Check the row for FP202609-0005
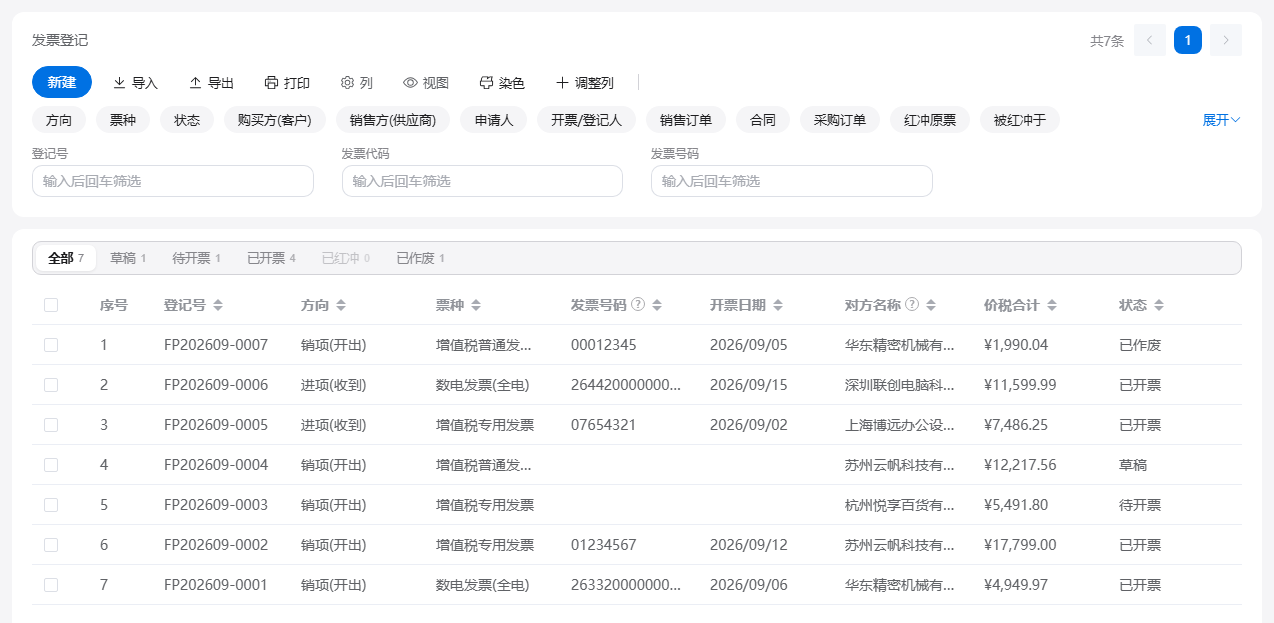Viewport: 1274px width, 623px height. coord(51,425)
